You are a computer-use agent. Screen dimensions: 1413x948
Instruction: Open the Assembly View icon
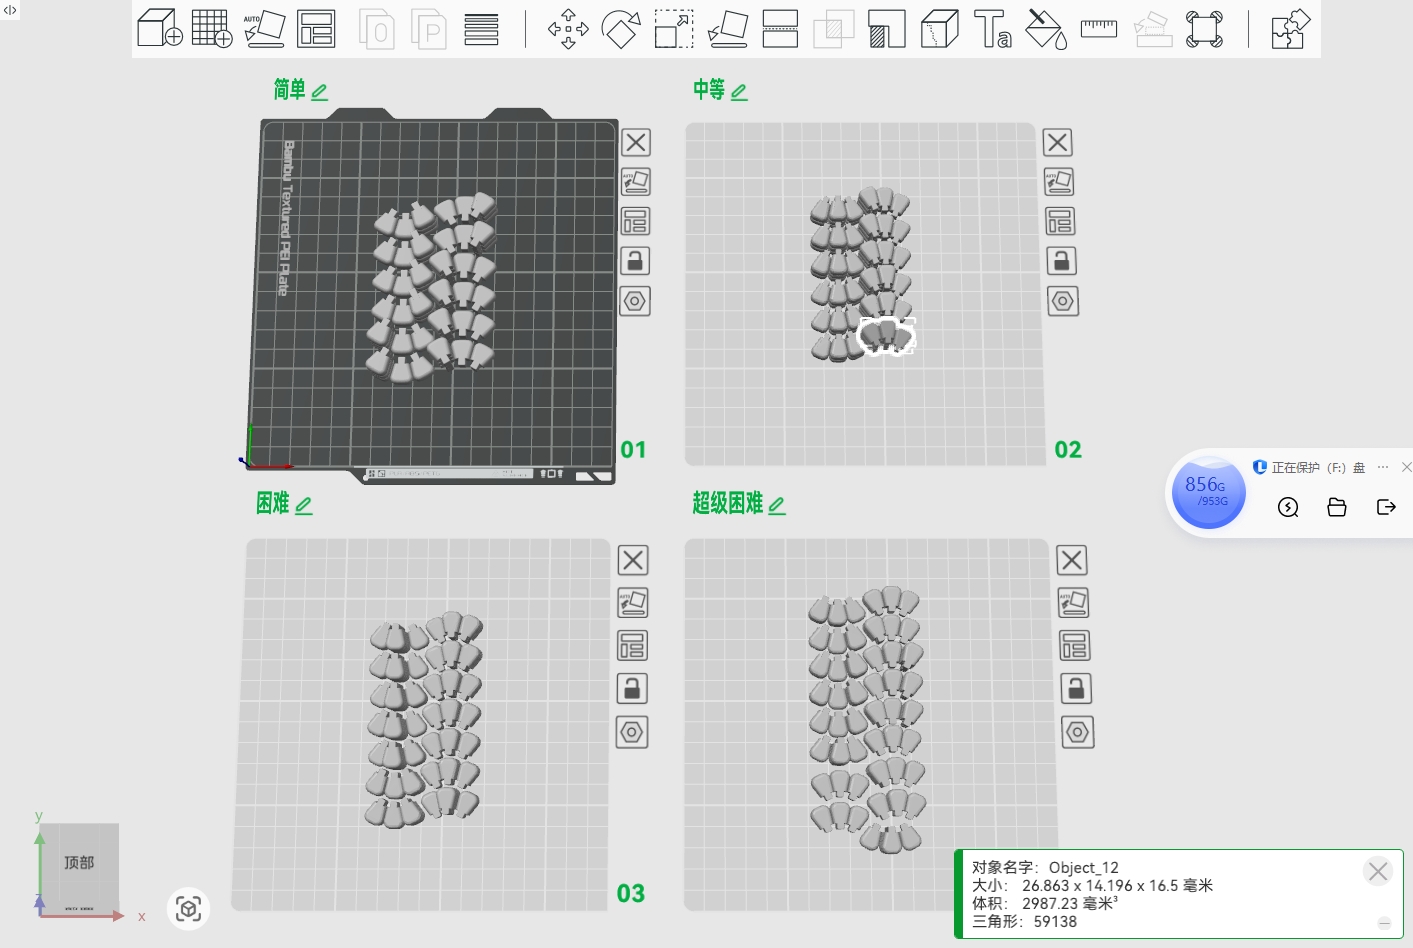tap(1204, 28)
